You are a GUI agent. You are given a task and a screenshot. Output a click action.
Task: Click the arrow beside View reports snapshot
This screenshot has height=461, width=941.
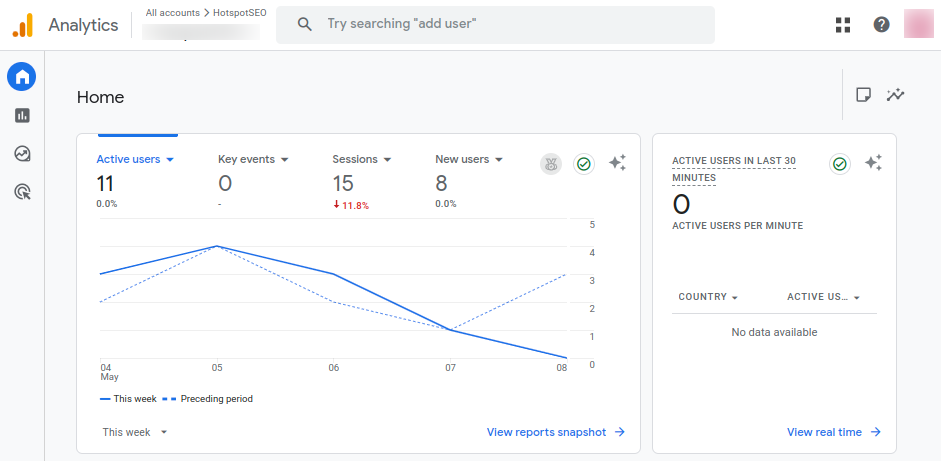point(620,432)
